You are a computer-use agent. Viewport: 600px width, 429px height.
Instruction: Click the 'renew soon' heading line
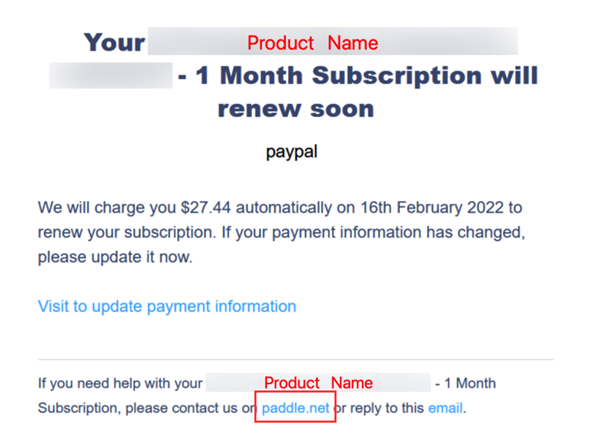[296, 109]
